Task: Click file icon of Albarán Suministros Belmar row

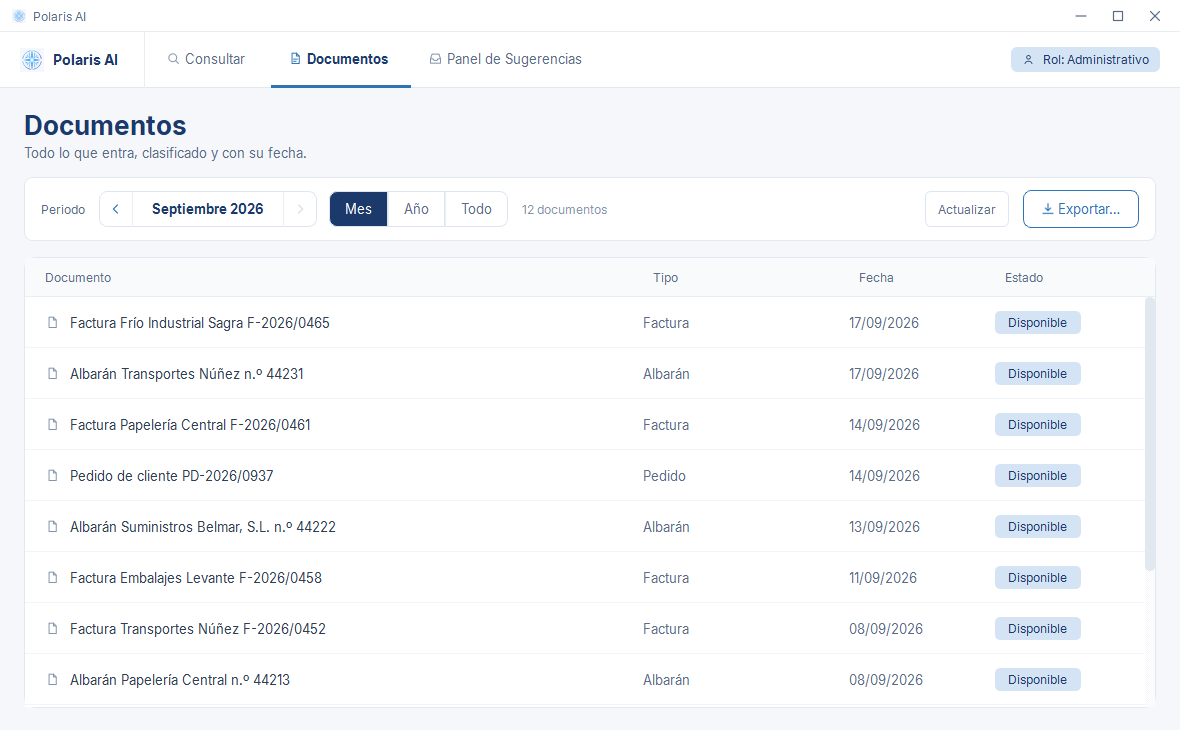Action: pos(53,527)
